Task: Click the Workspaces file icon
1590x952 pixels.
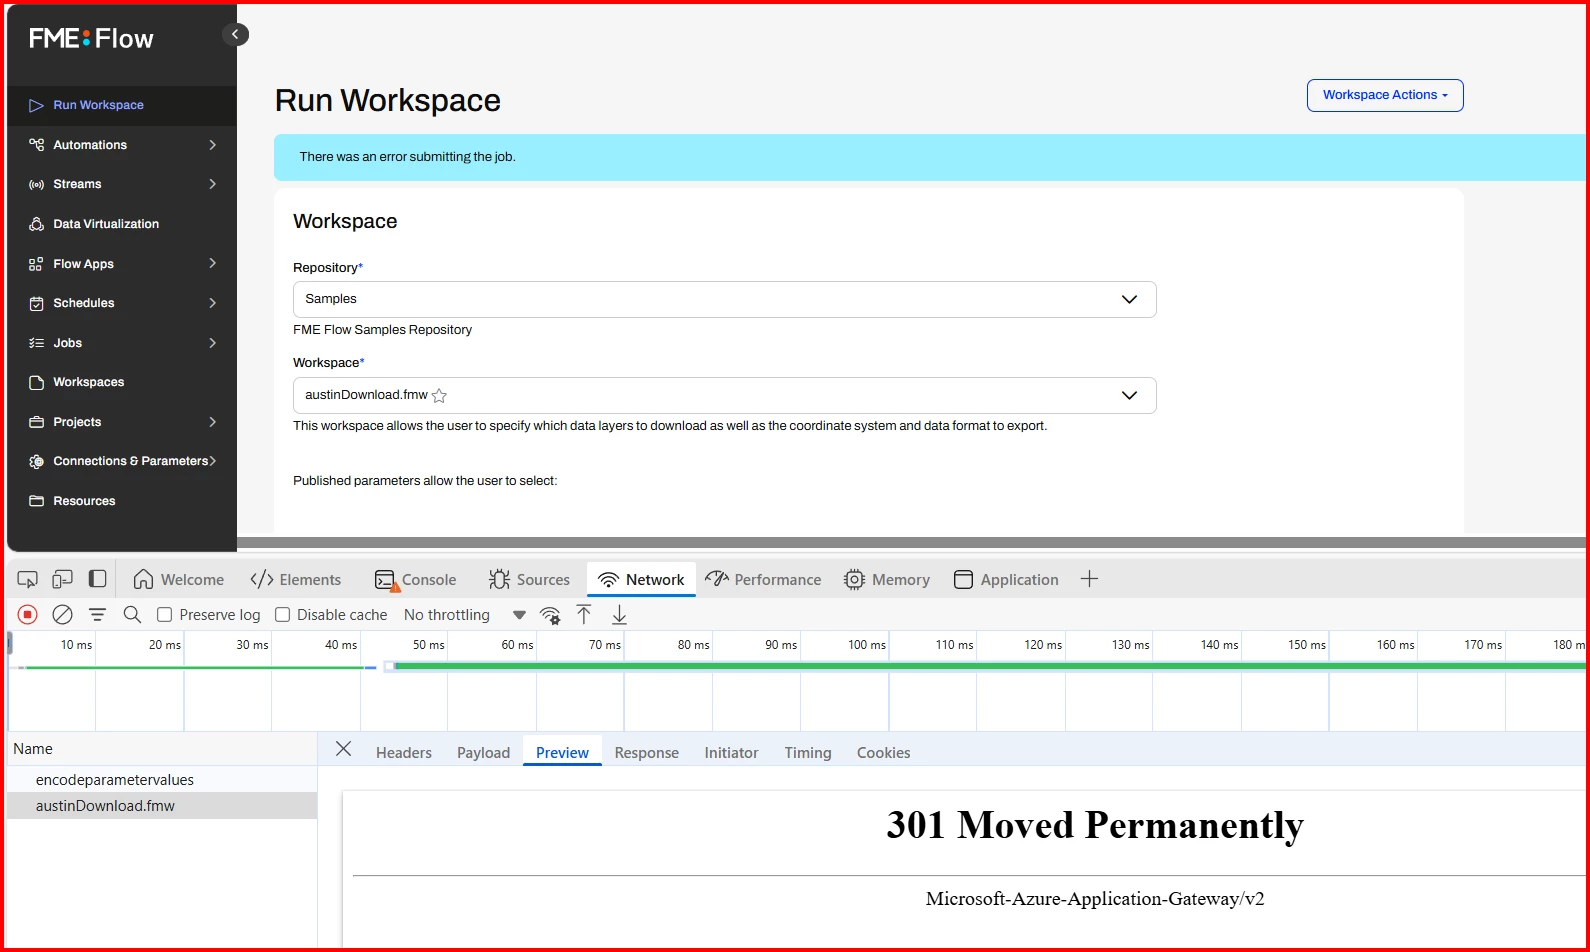Action: click(36, 382)
